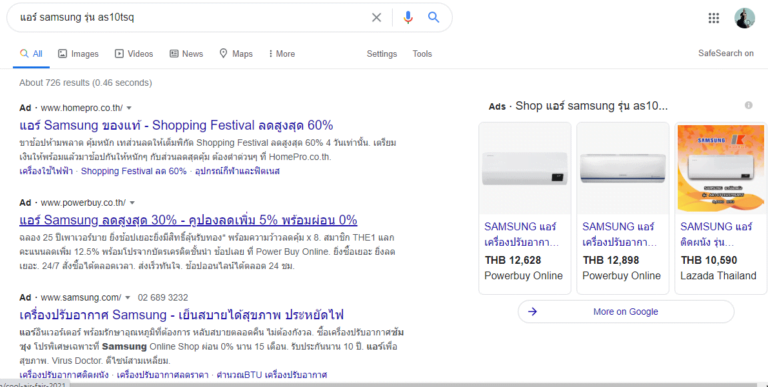The width and height of the screenshot is (768, 387).
Task: Open the More search options menu
Action: [x=282, y=54]
